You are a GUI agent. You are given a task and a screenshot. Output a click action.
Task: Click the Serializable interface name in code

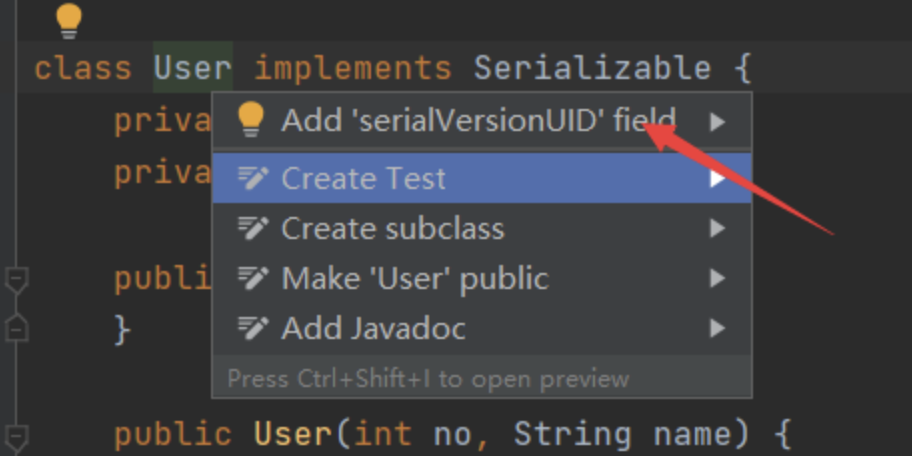click(592, 68)
